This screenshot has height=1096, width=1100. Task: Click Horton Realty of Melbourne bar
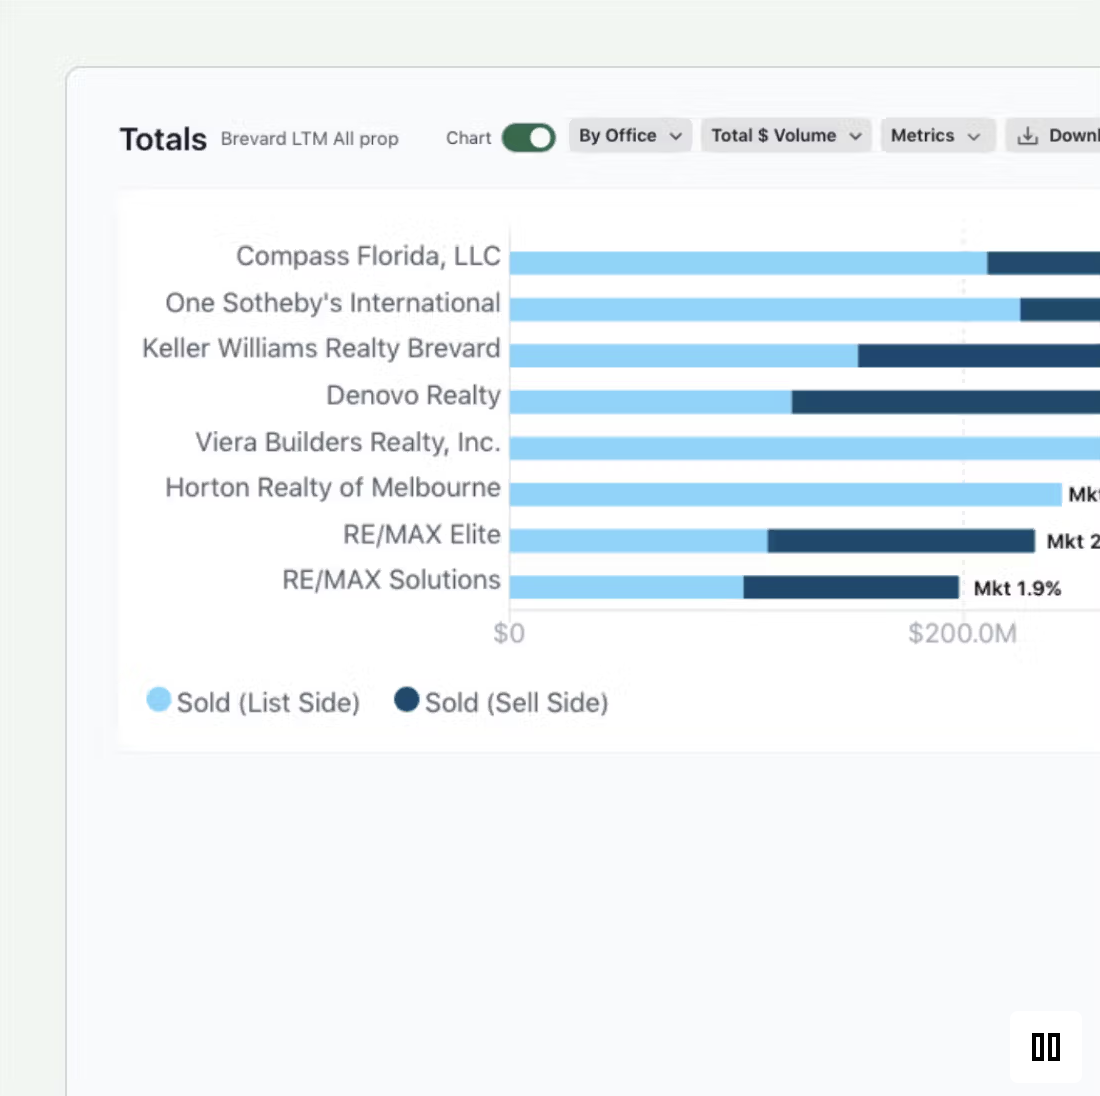coord(786,495)
